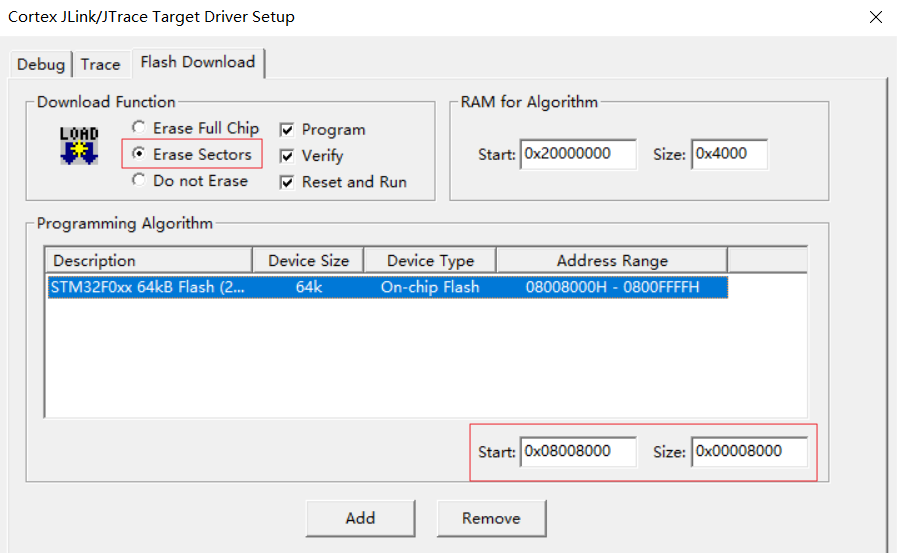
Task: Focus the Programming Algorithm Size field
Action: click(749, 451)
